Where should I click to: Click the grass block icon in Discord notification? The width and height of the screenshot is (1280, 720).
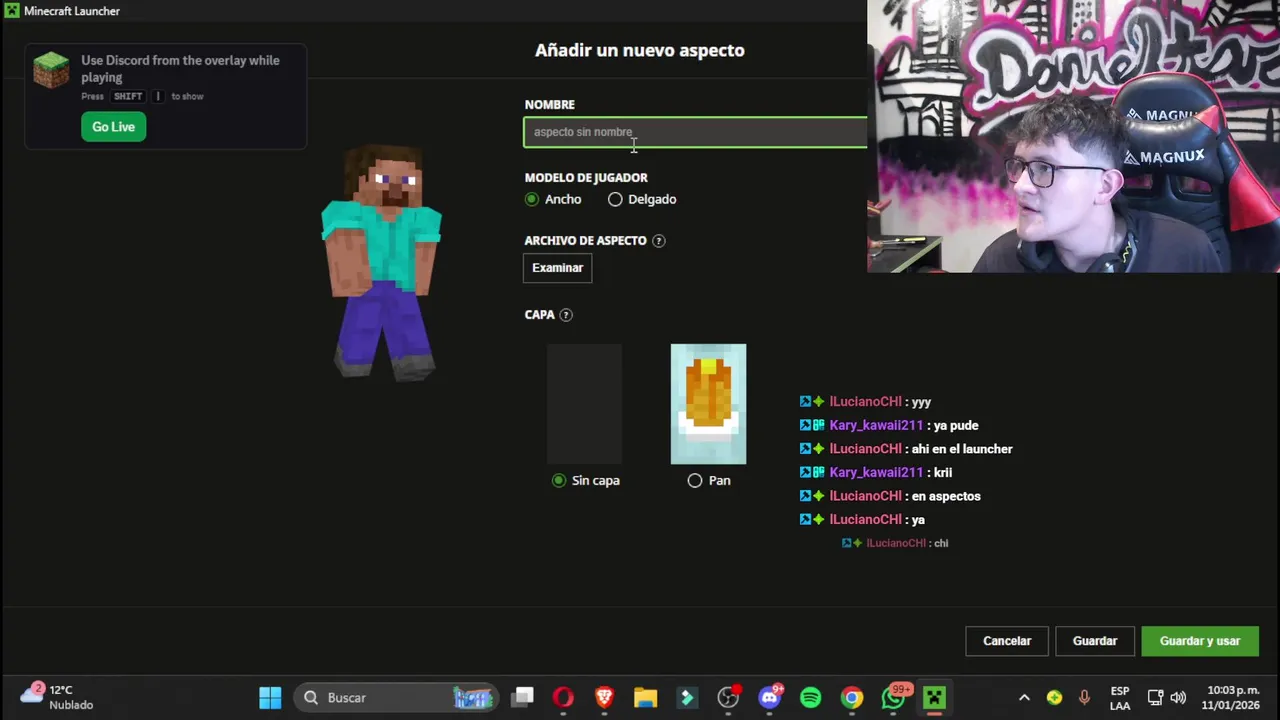coord(51,70)
